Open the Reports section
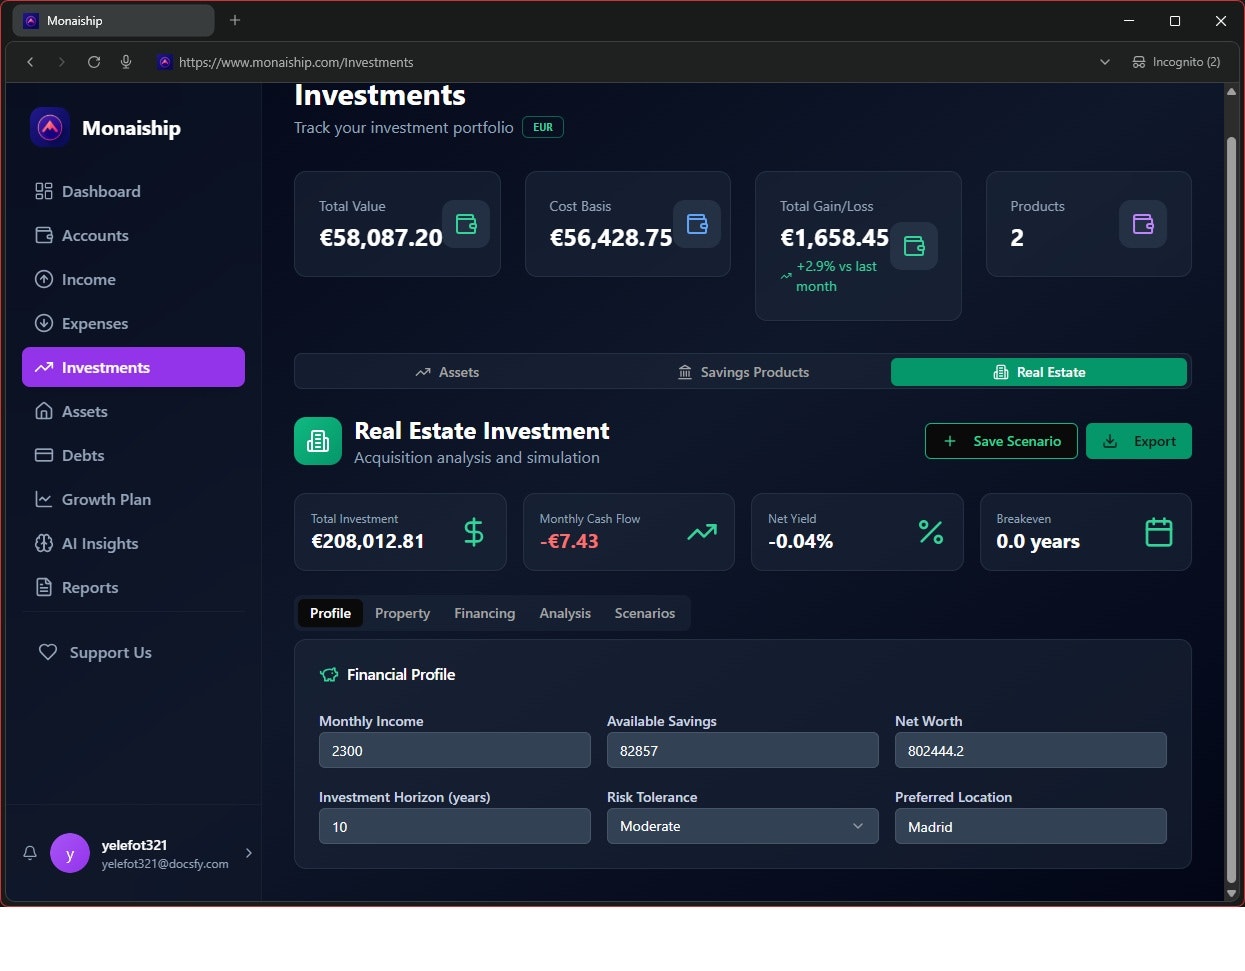This screenshot has width=1245, height=971. point(133,587)
